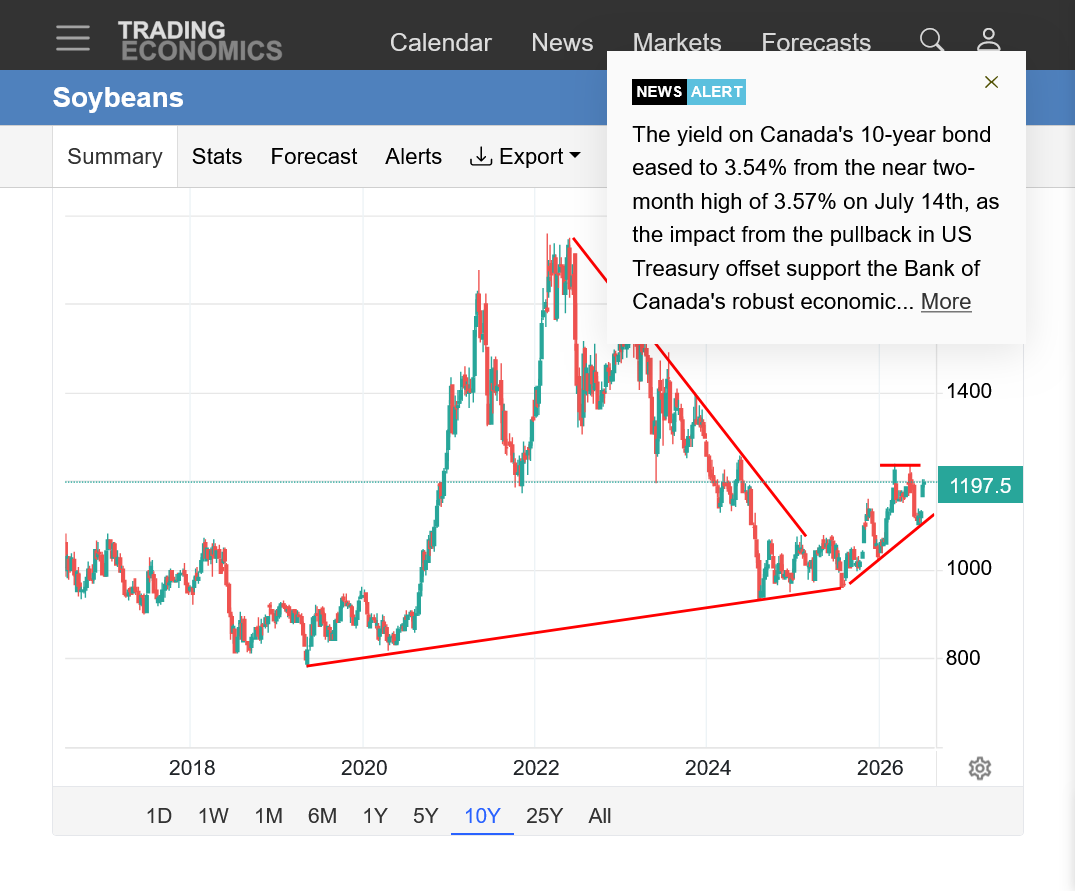Click the Trading Economics logo
The width and height of the screenshot is (1075, 891).
200,40
